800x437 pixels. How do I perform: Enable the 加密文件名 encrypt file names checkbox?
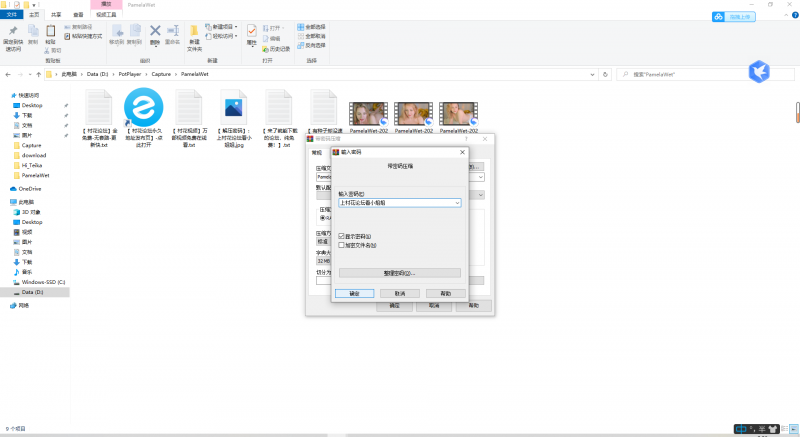(342, 244)
